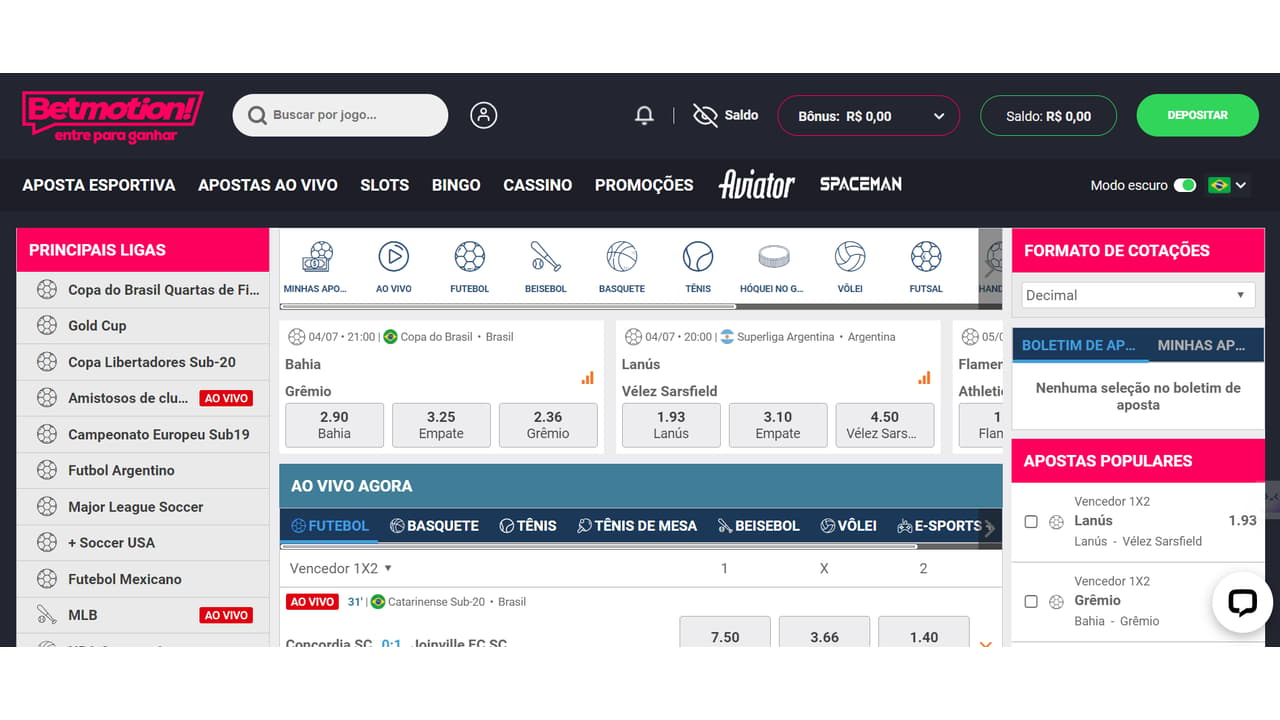1280x720 pixels.
Task: Focus the Buscar por jogo search field
Action: pos(340,115)
